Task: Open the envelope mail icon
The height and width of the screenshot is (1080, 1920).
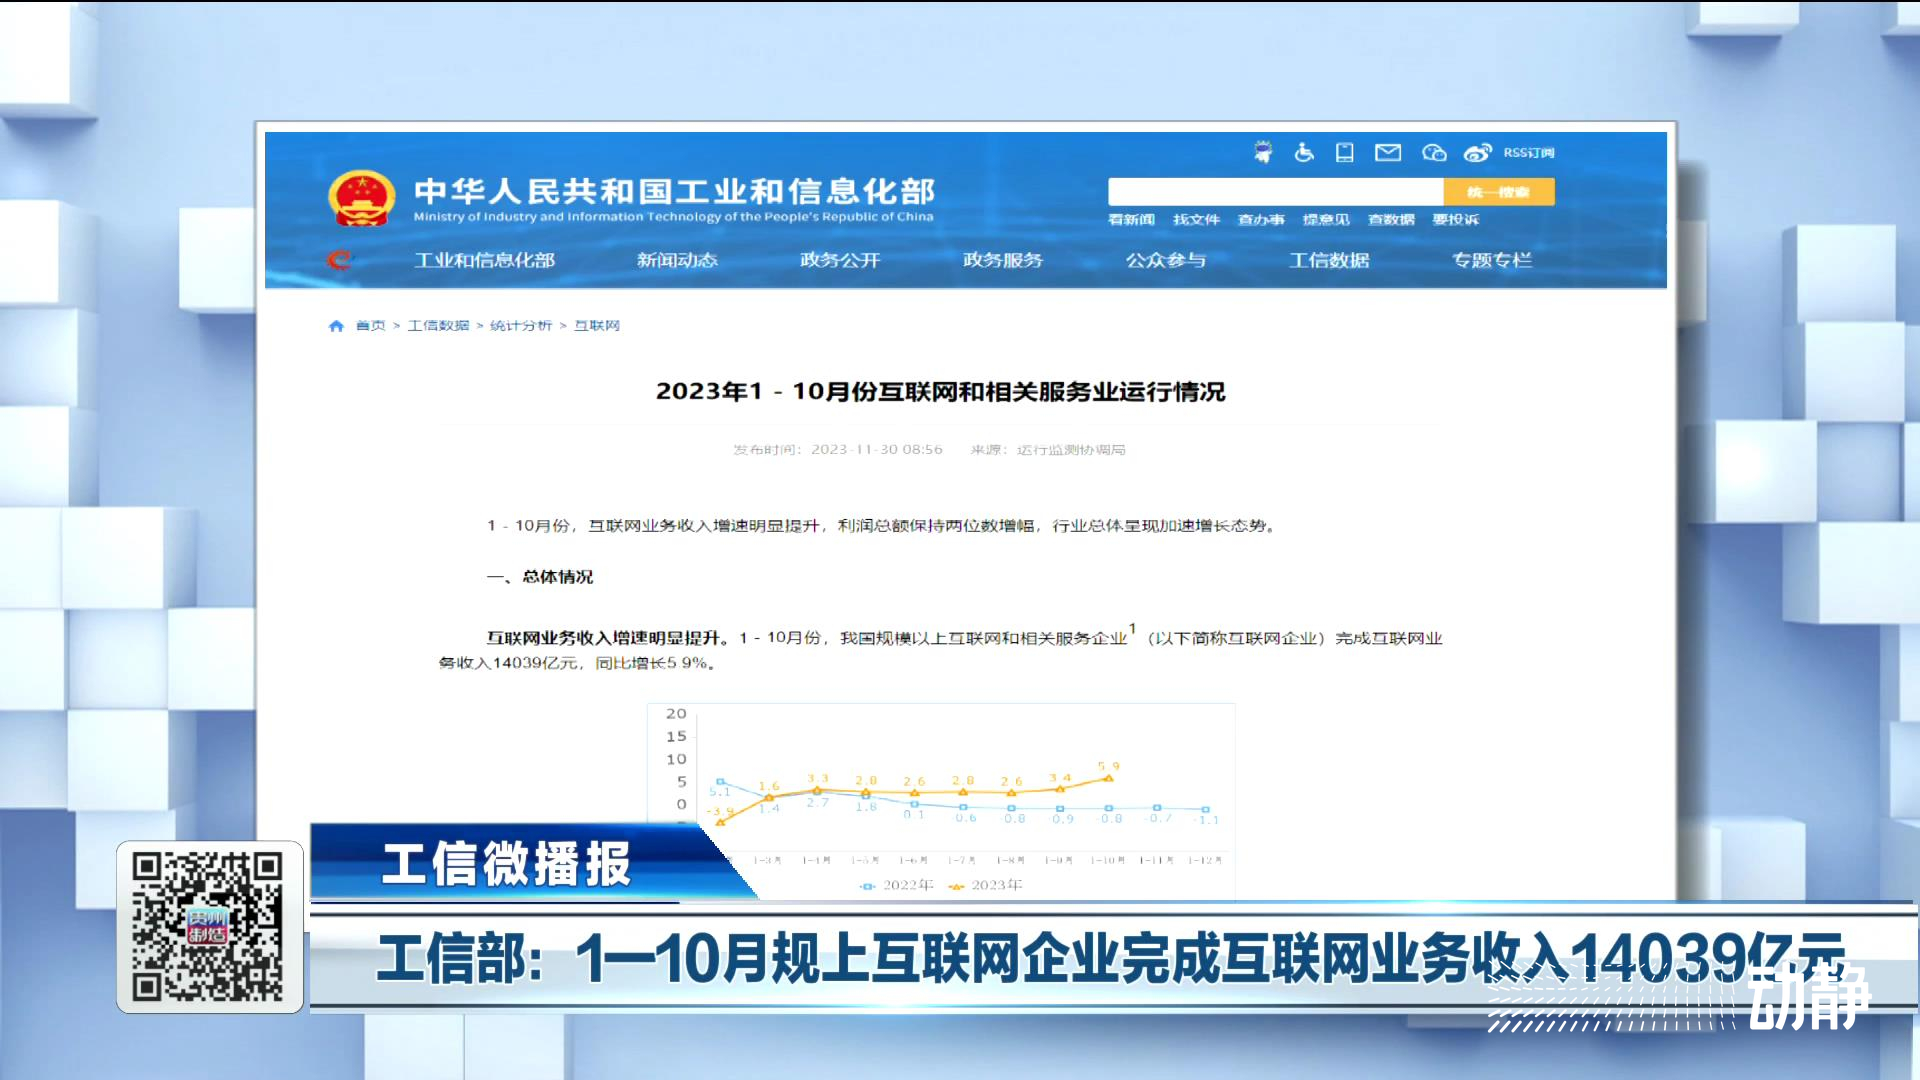Action: pos(1388,152)
